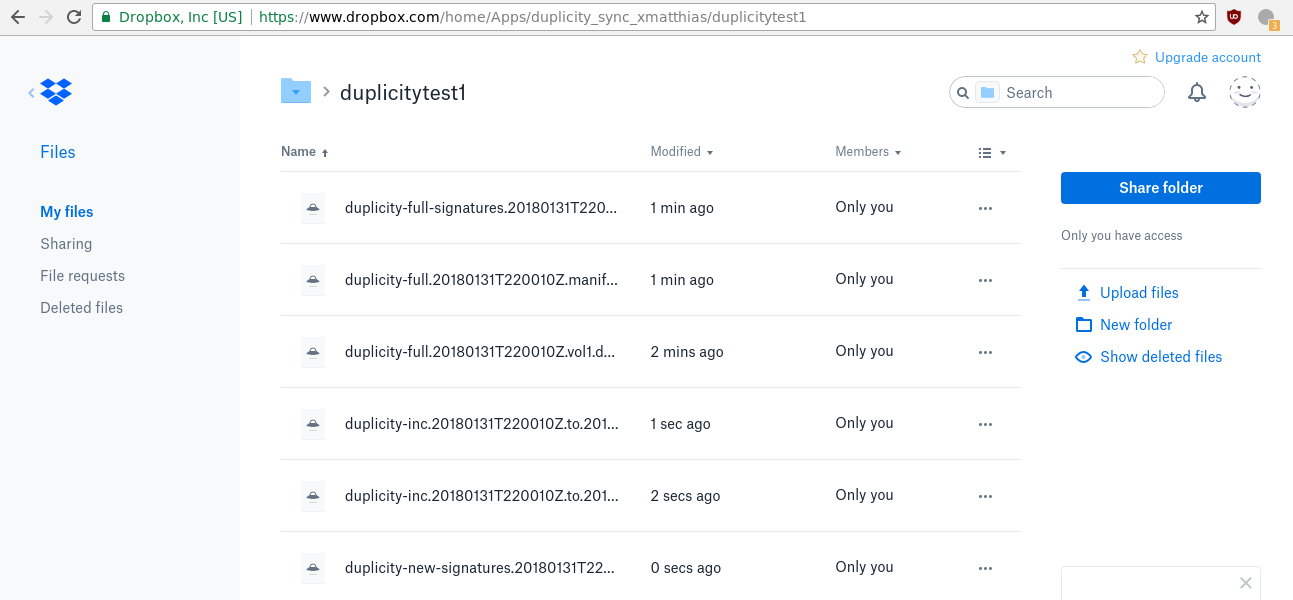This screenshot has width=1293, height=600.
Task: Open the uBlock Origin extension icon
Action: point(1235,17)
